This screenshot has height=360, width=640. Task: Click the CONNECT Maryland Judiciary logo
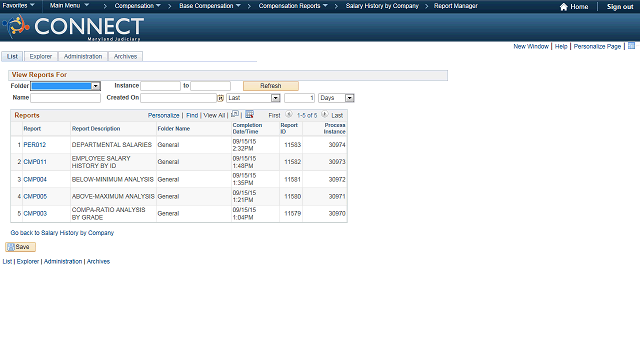click(73, 27)
